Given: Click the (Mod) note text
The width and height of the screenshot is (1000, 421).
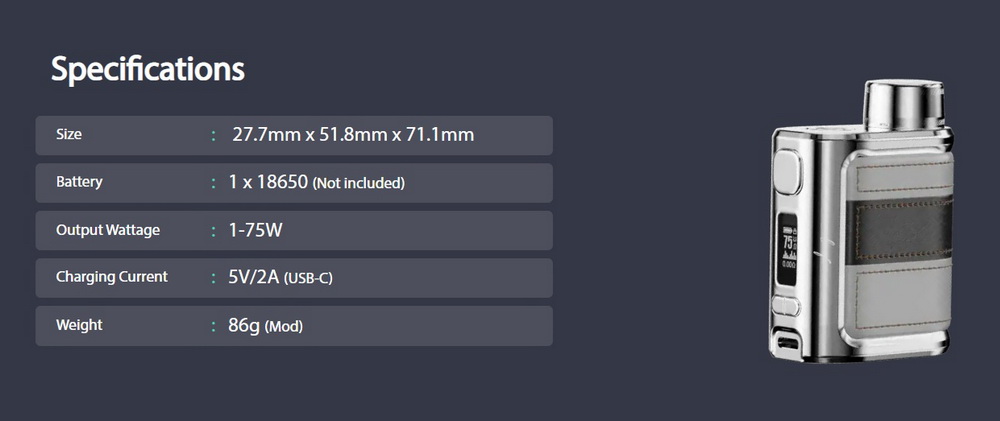Looking at the screenshot, I should [283, 327].
